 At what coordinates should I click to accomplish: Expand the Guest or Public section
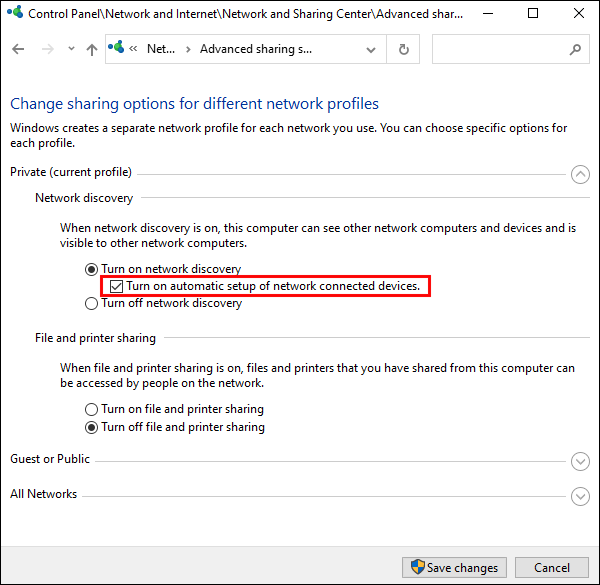pos(580,461)
